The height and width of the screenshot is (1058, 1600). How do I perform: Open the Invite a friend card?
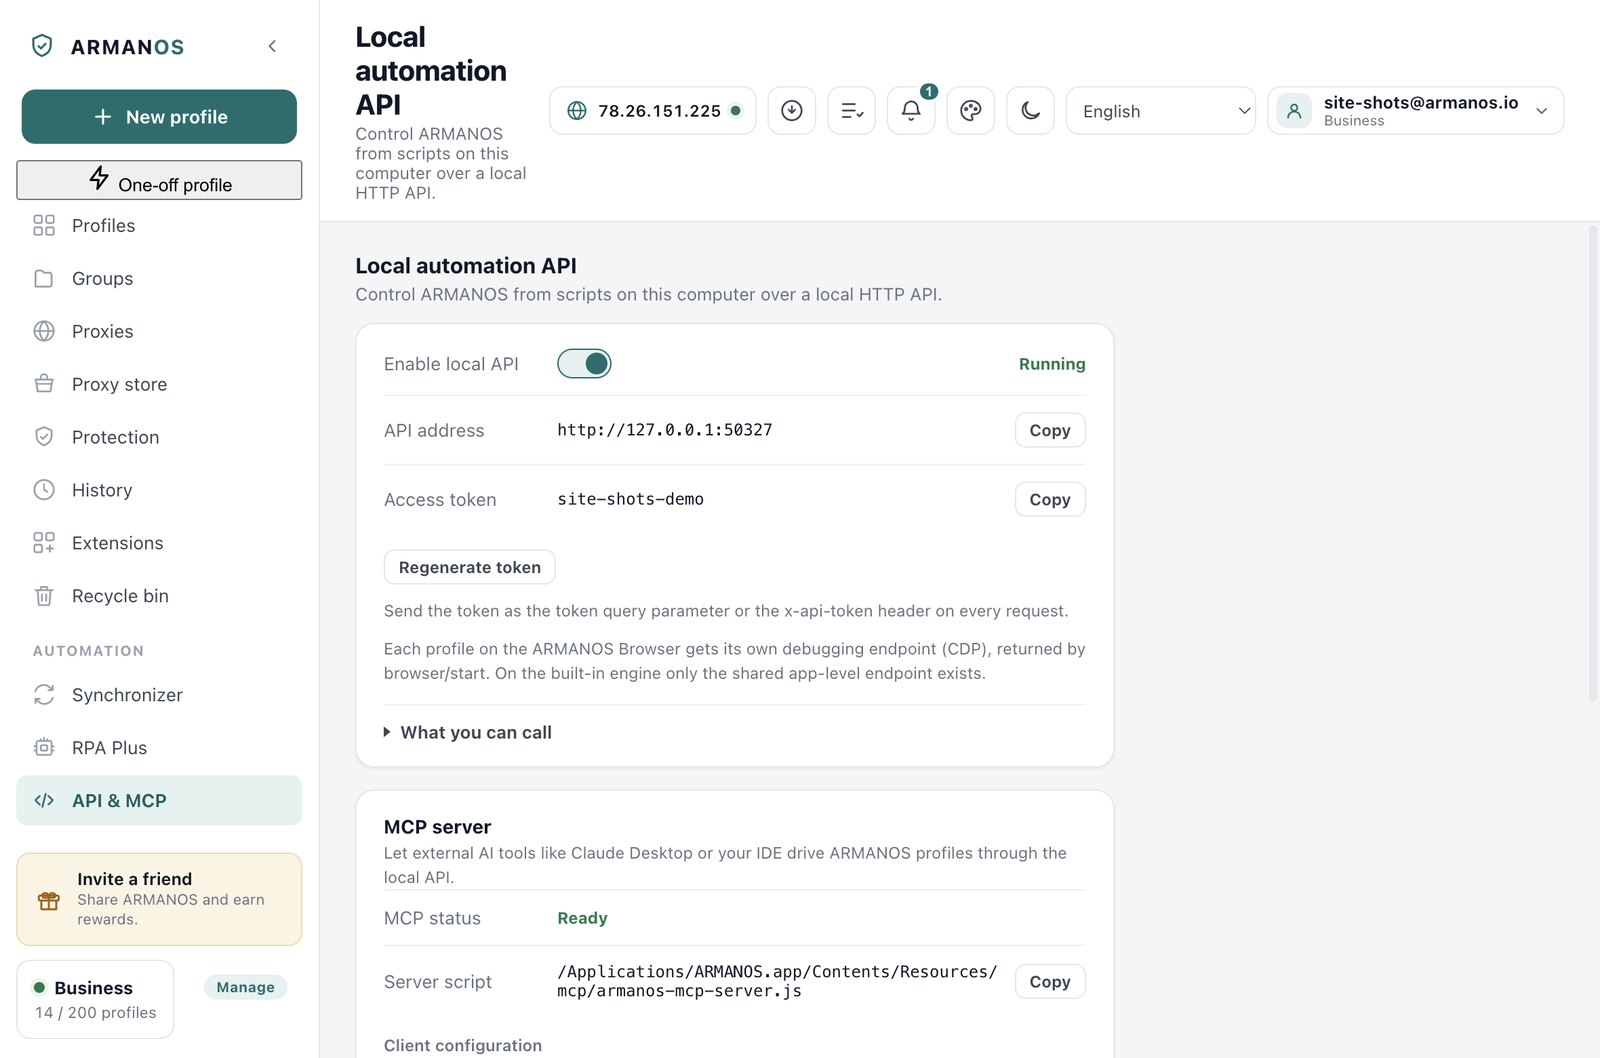coord(159,899)
